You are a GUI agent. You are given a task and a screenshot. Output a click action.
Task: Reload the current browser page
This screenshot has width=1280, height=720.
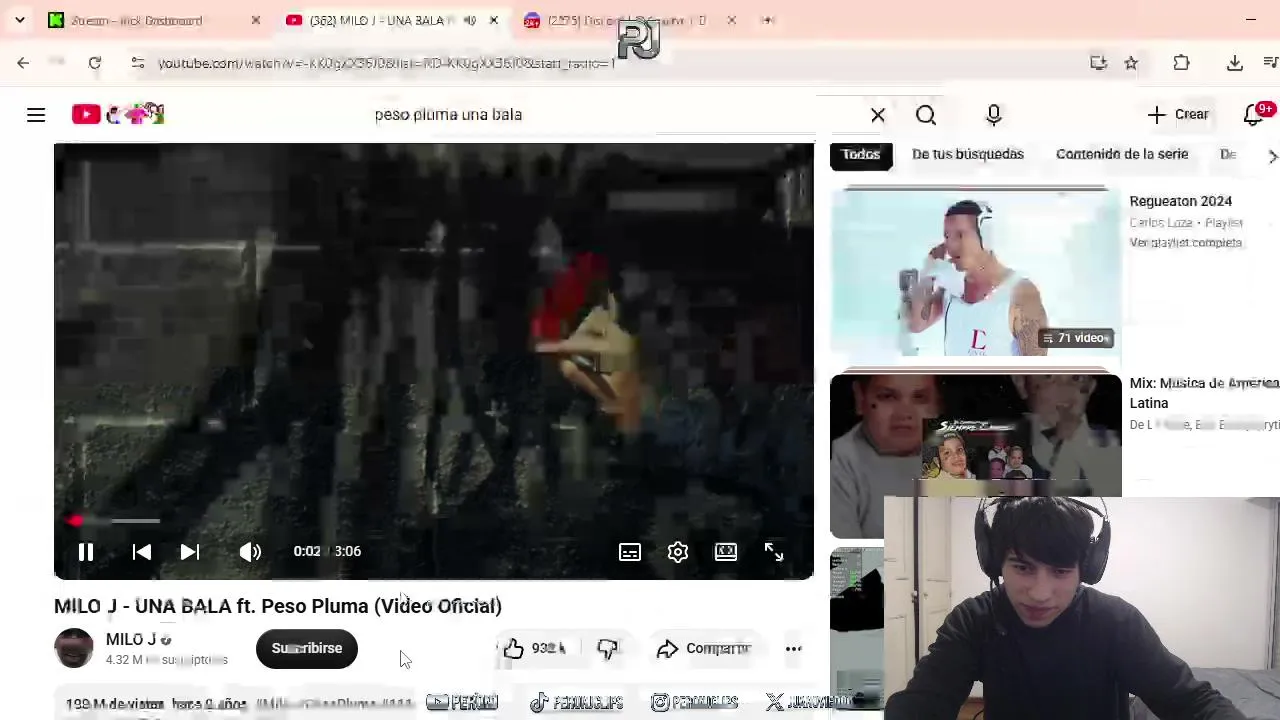pos(95,63)
